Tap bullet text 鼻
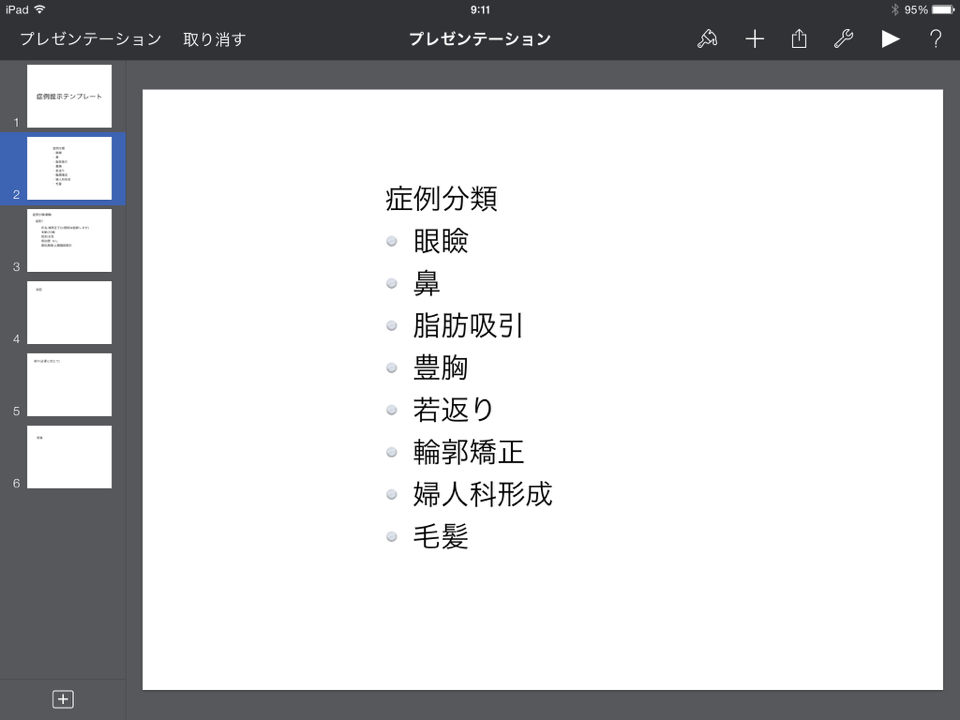The width and height of the screenshot is (960, 720). pyautogui.click(x=427, y=283)
